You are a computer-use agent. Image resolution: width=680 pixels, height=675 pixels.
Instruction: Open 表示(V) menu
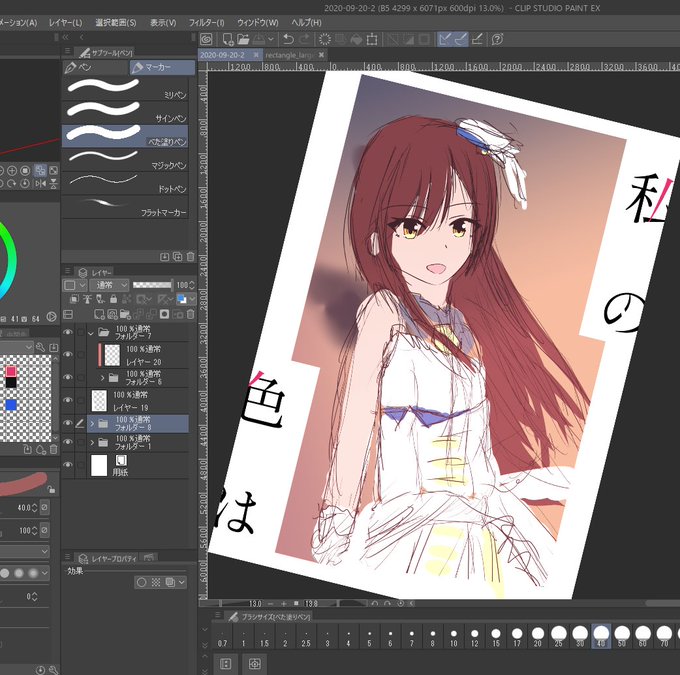(x=163, y=23)
